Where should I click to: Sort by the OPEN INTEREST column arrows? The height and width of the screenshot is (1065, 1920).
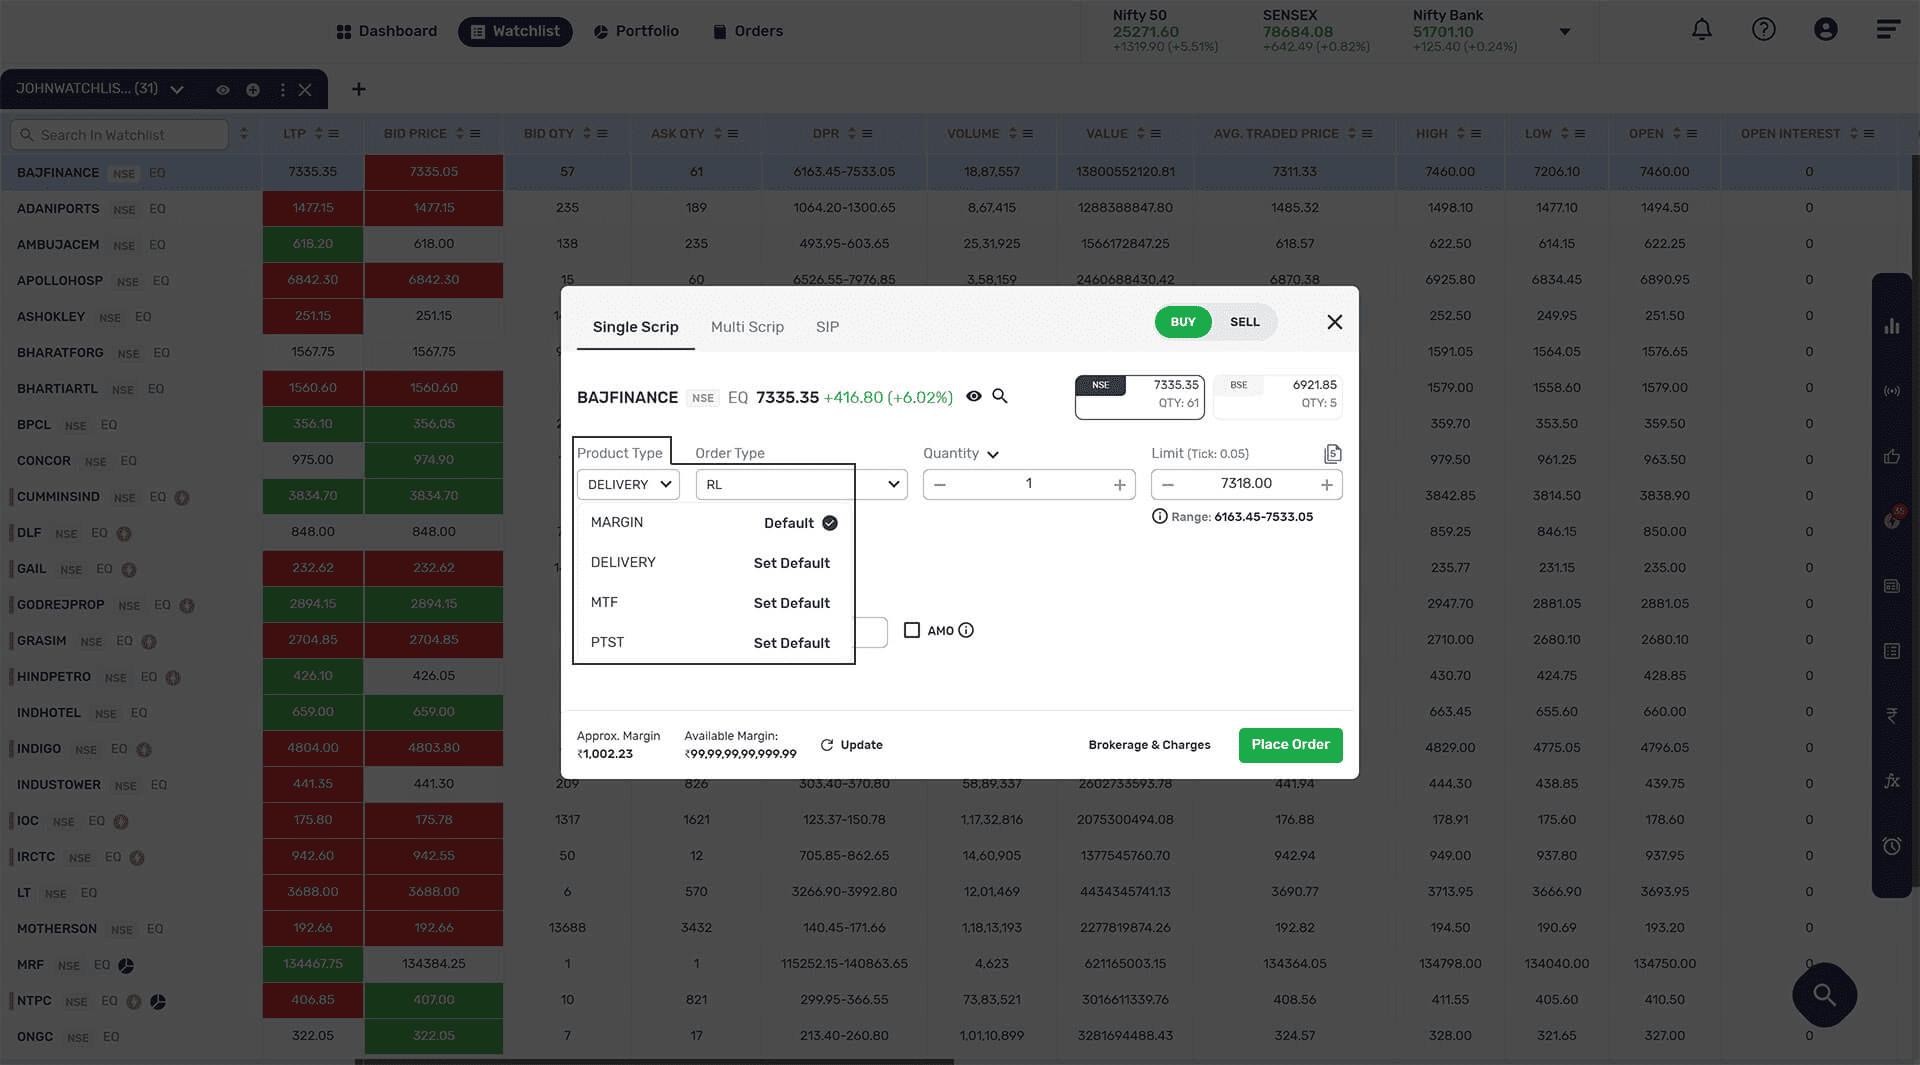(1854, 134)
